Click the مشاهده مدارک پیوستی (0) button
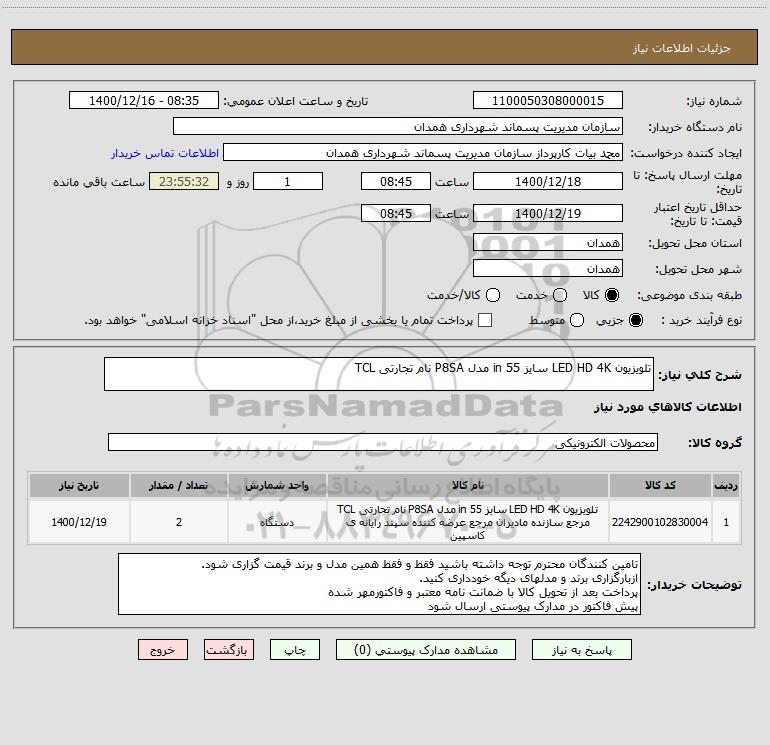Image resolution: width=770 pixels, height=745 pixels. pyautogui.click(x=426, y=650)
